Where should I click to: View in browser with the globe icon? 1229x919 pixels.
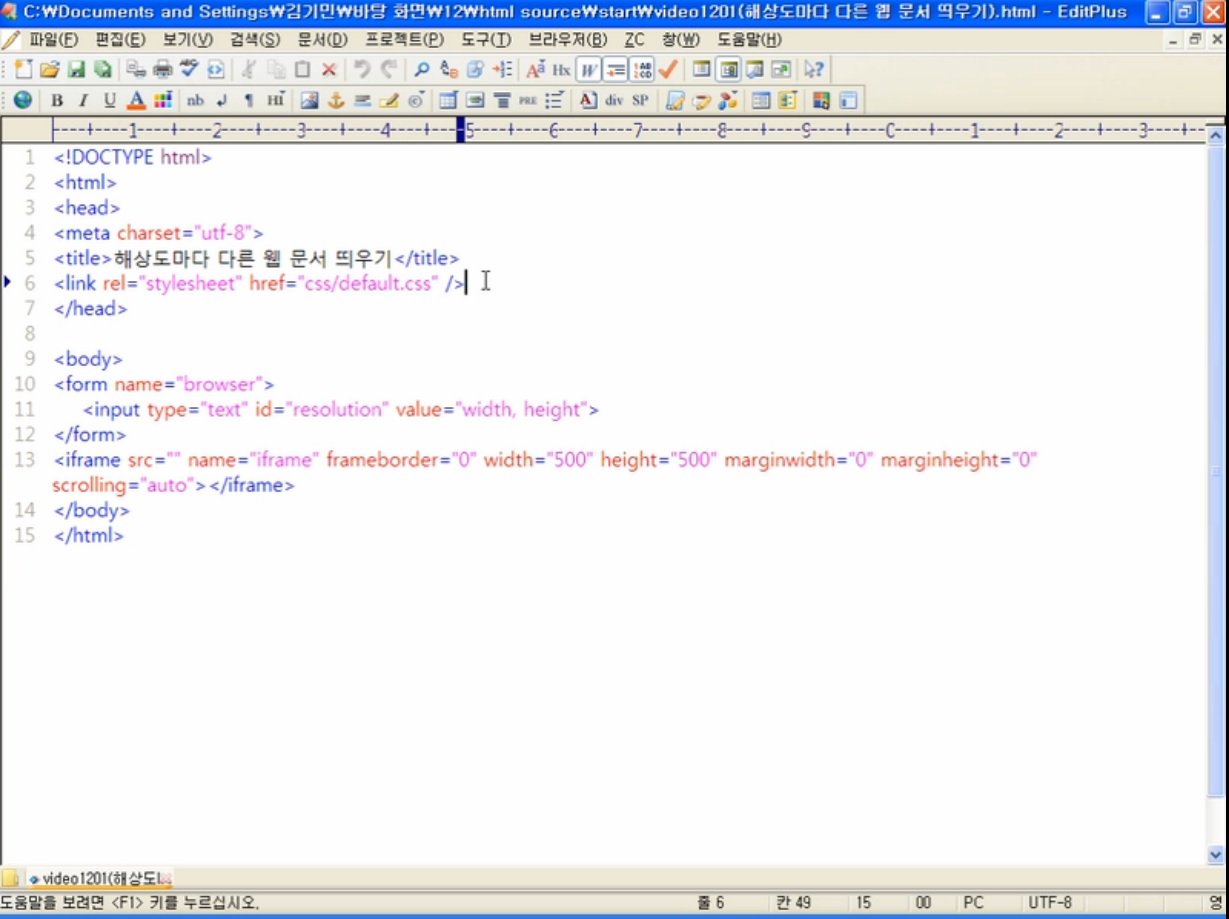click(23, 100)
